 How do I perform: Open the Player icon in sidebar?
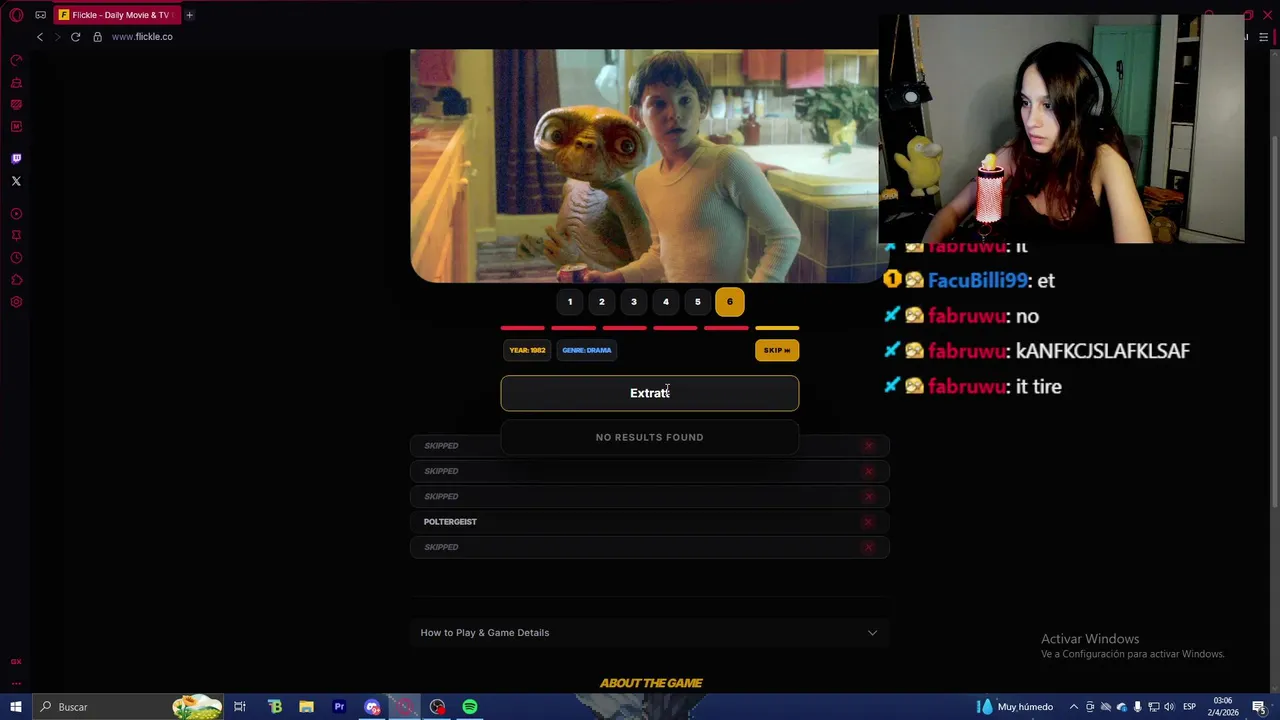click(x=16, y=214)
